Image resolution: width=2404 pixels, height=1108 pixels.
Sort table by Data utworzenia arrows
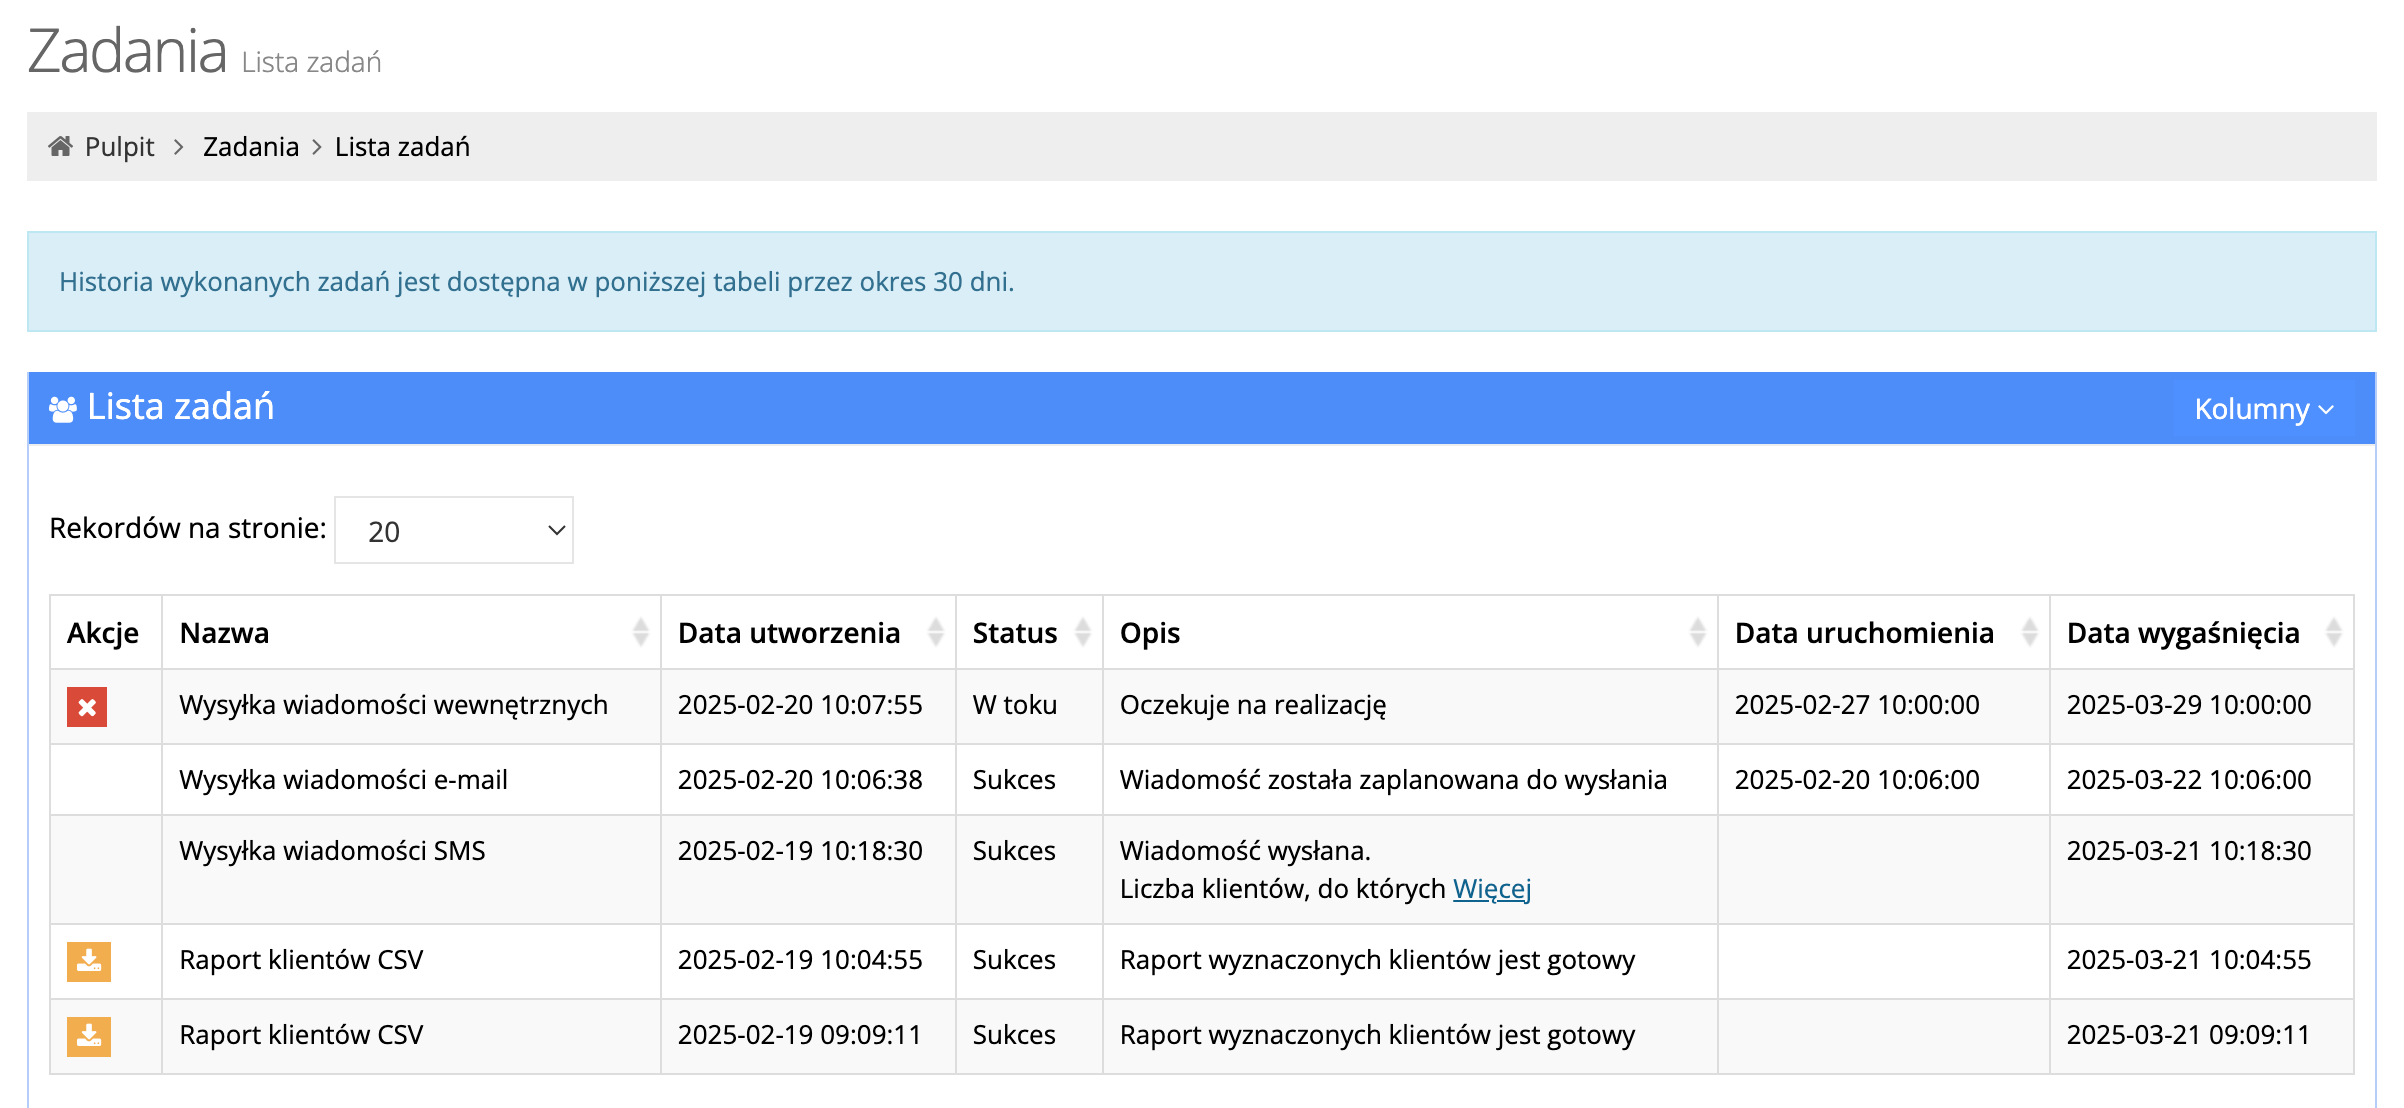point(936,632)
